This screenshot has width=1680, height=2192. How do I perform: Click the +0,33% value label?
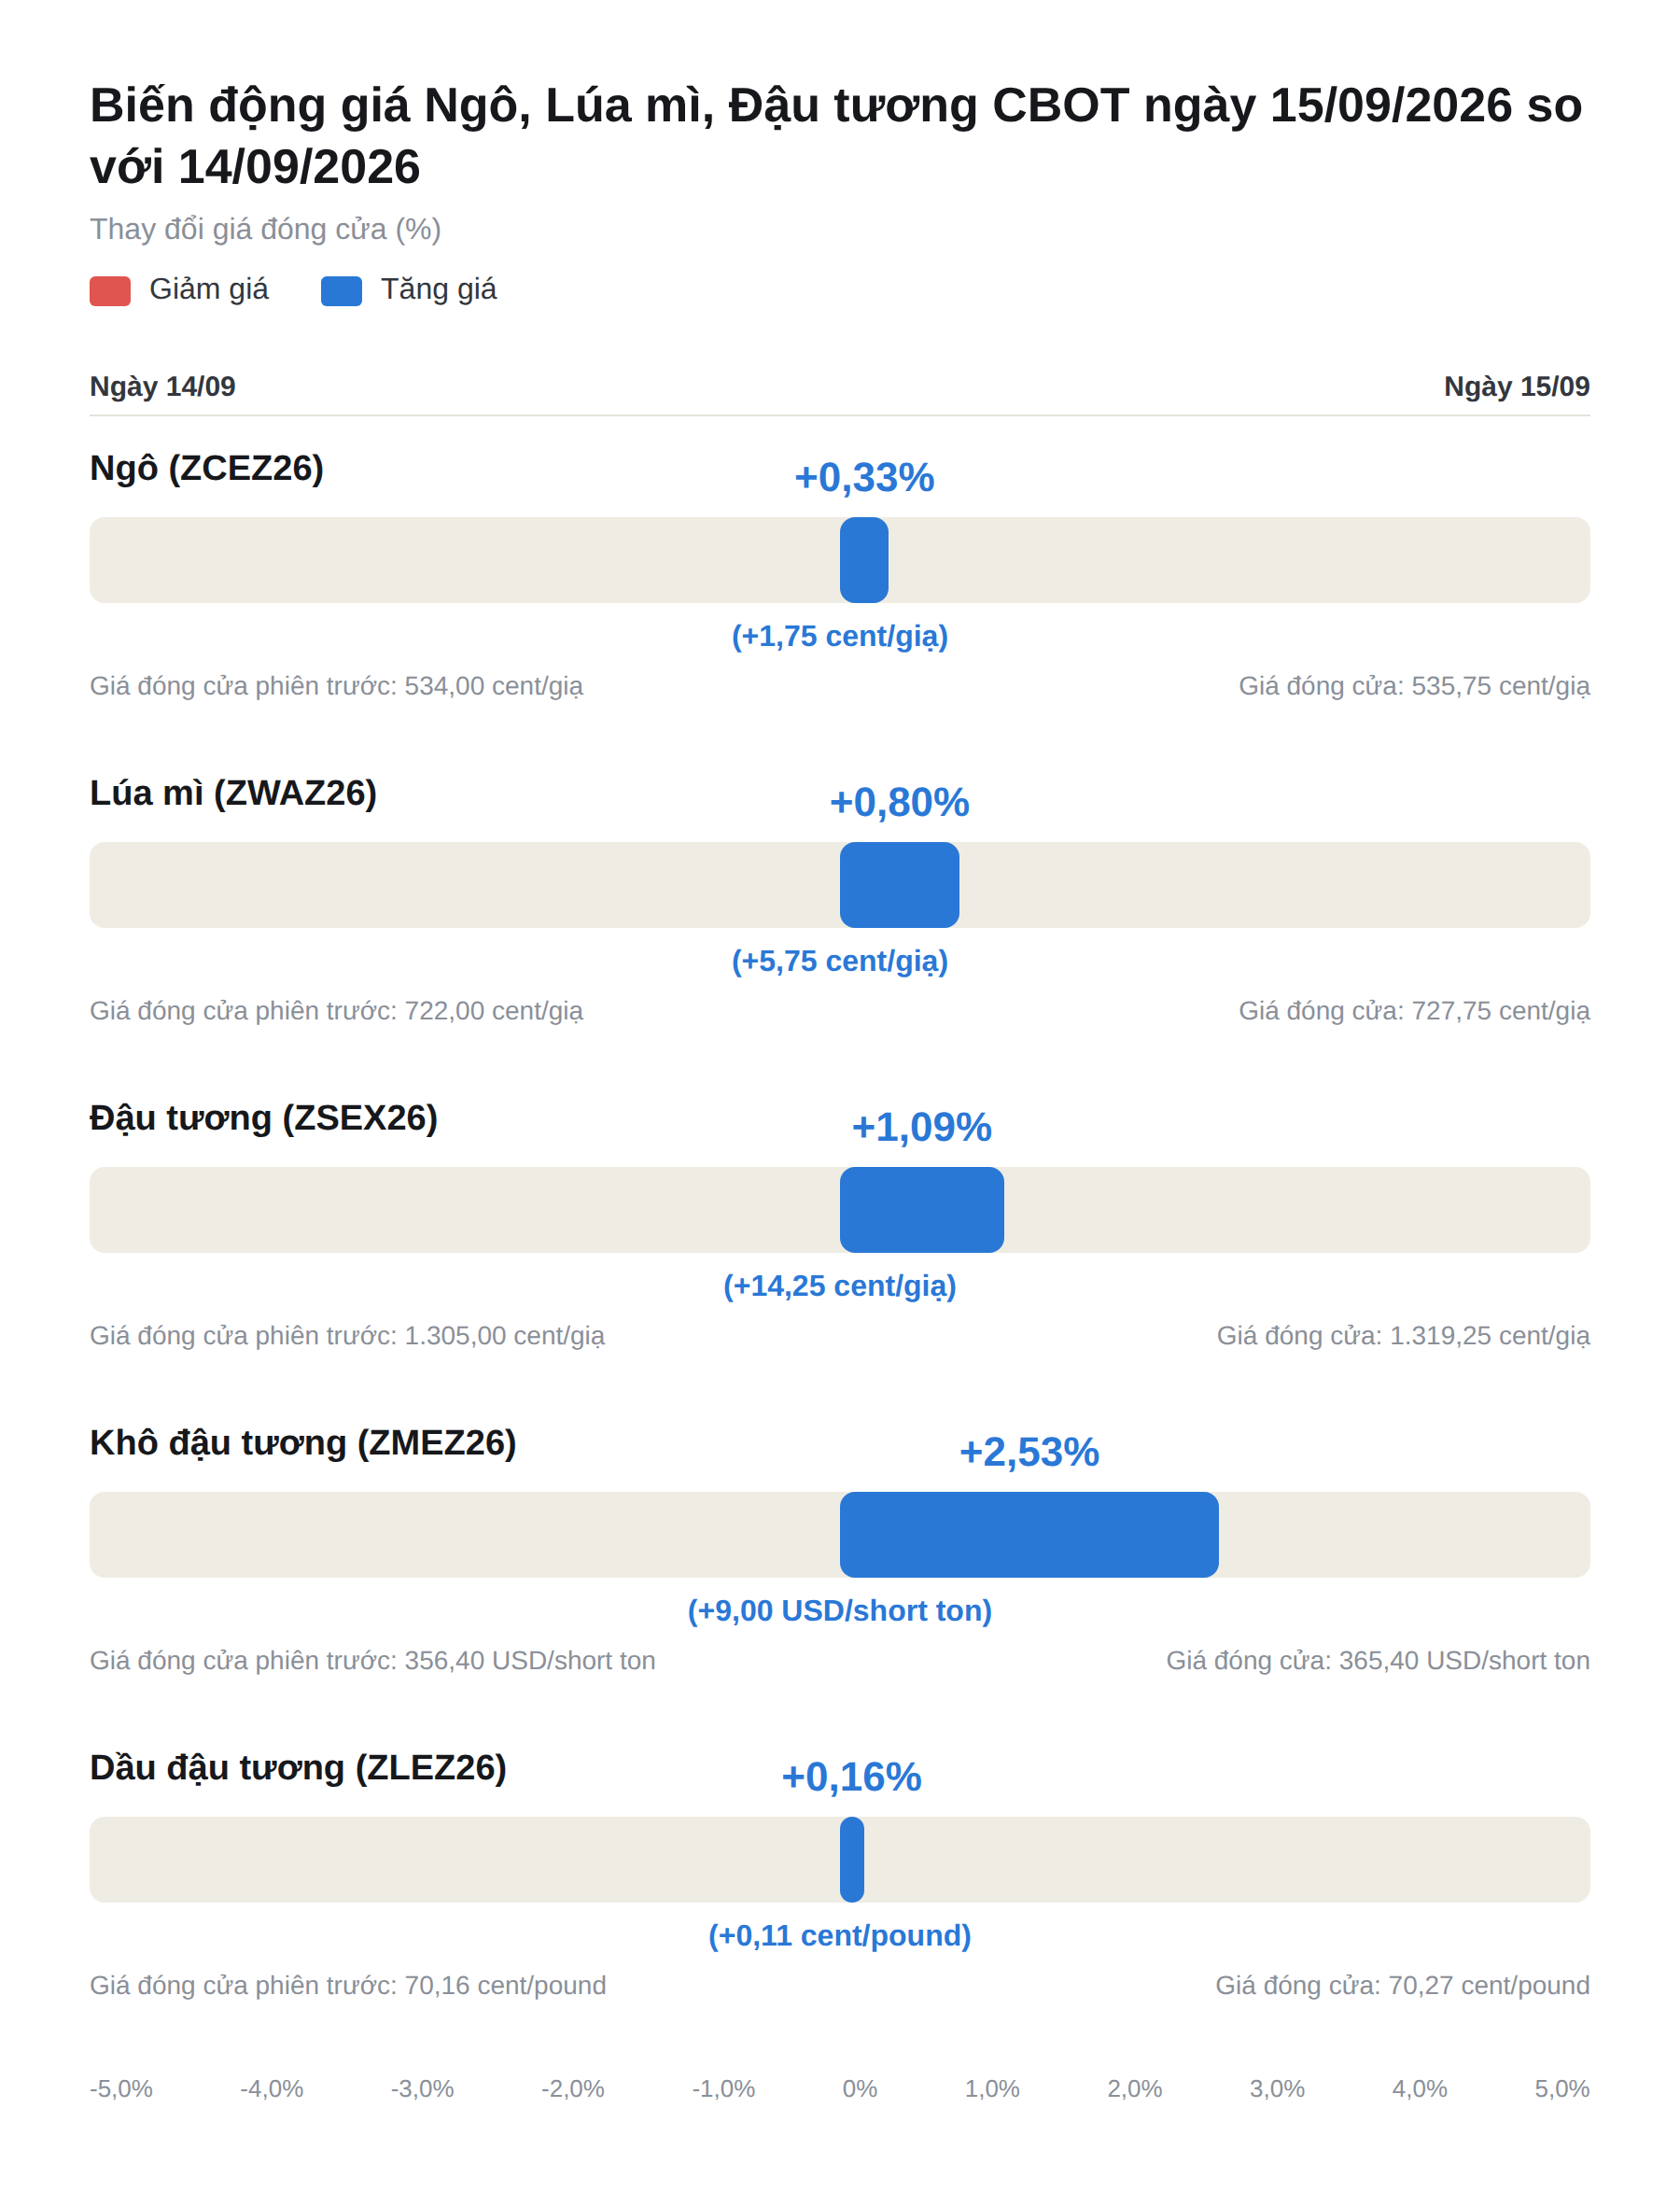pos(864,478)
